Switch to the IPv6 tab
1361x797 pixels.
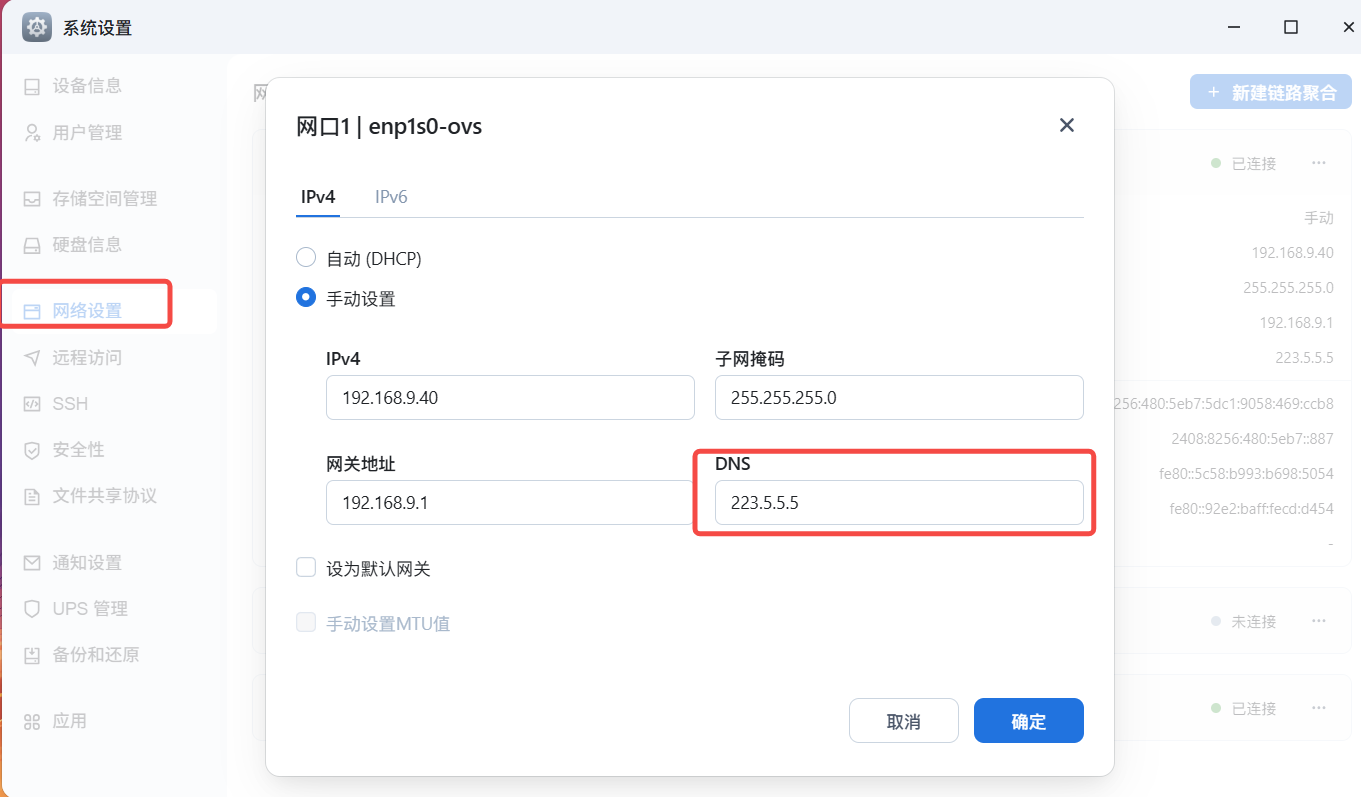pos(391,197)
